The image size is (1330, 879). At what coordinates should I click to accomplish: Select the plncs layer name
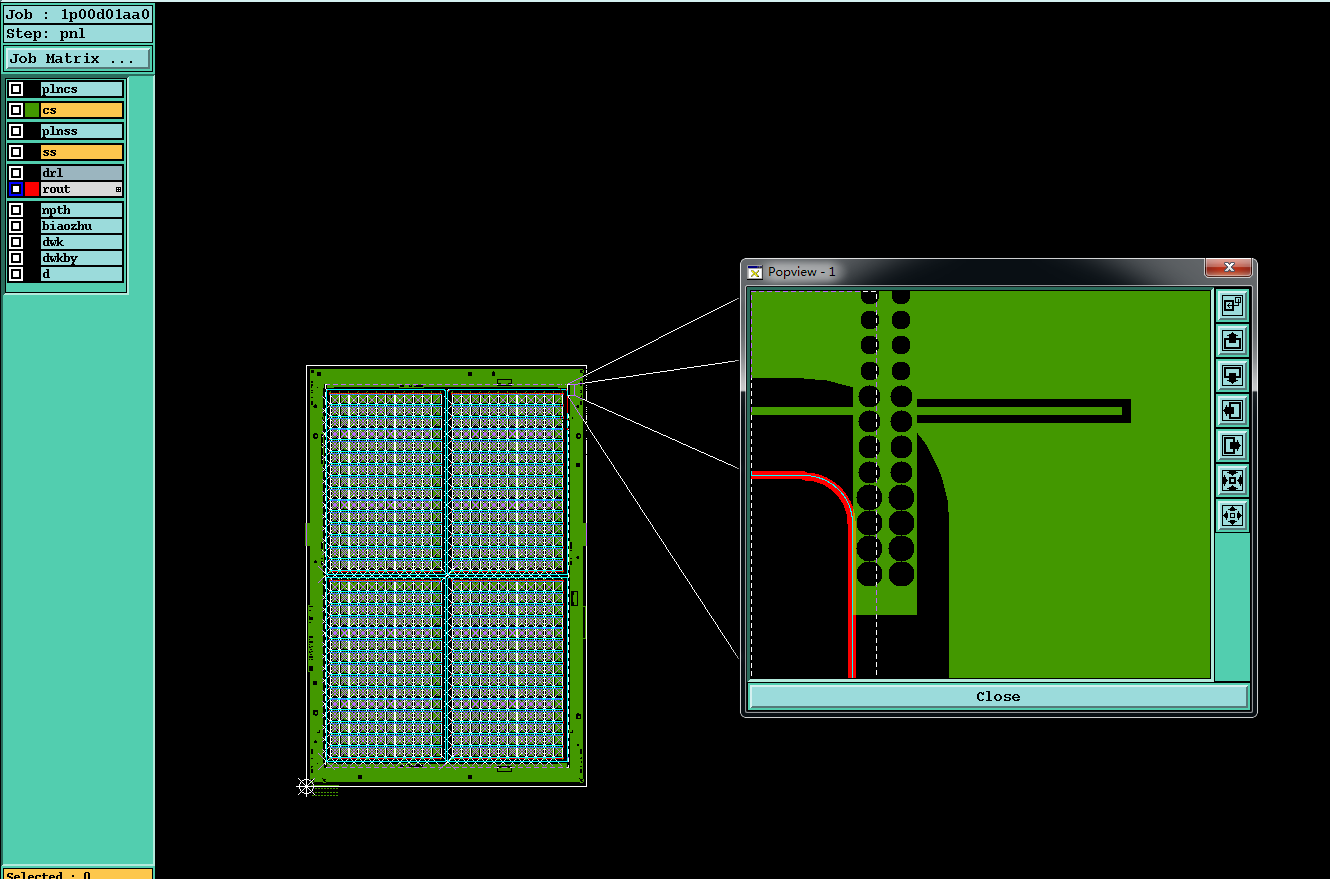click(x=82, y=89)
